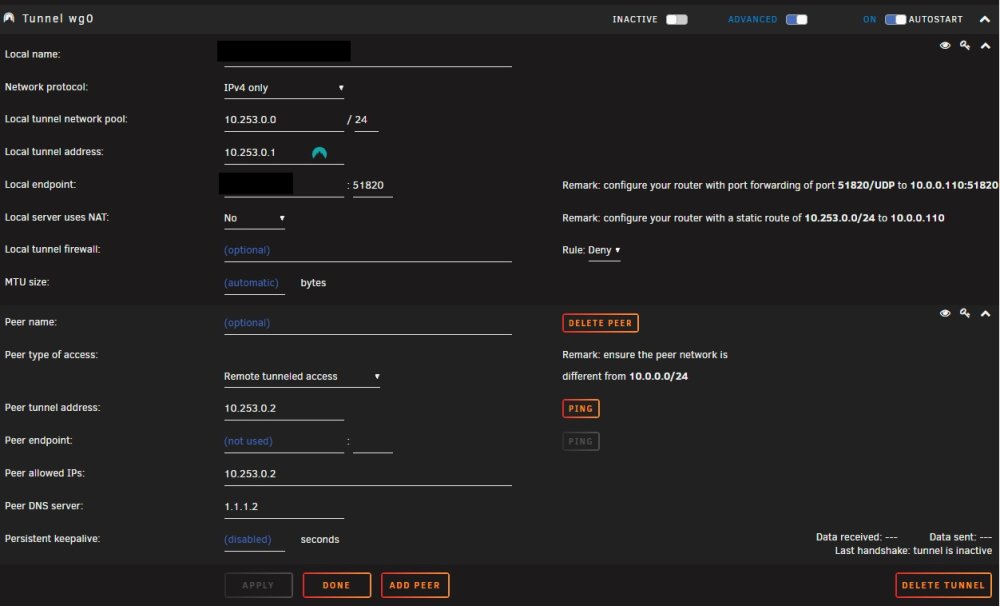Toggle the Autostart switch

point(895,19)
